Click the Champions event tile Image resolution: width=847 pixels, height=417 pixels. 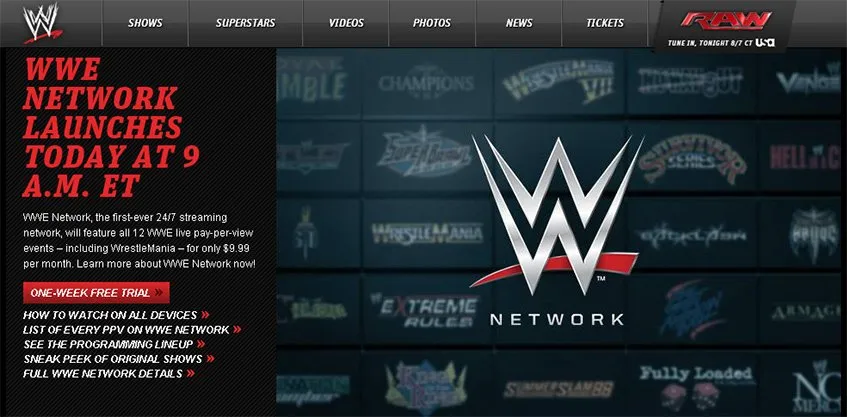pyautogui.click(x=426, y=82)
